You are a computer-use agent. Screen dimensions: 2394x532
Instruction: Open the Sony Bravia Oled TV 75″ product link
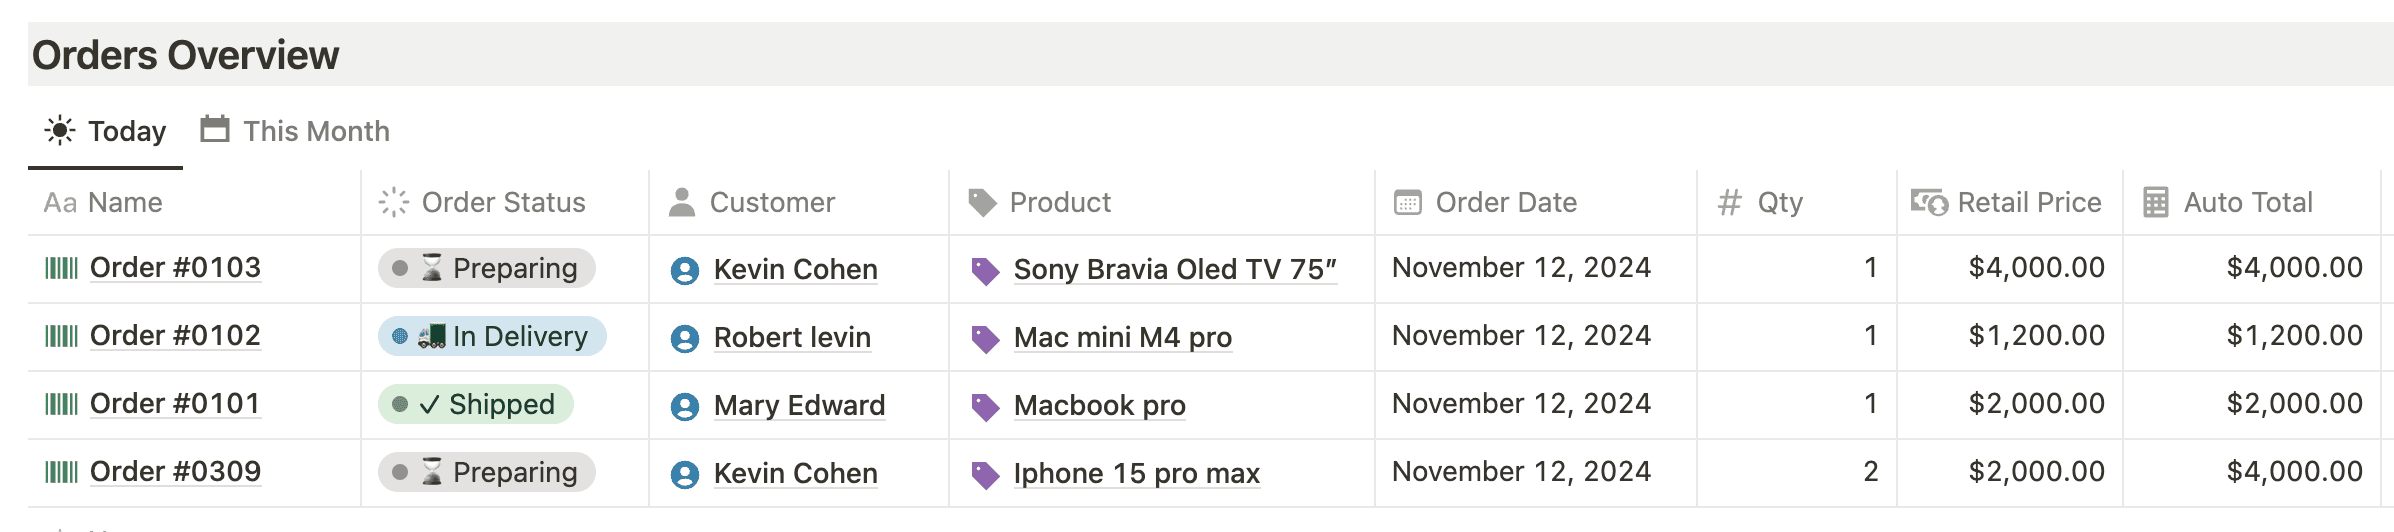click(1174, 269)
